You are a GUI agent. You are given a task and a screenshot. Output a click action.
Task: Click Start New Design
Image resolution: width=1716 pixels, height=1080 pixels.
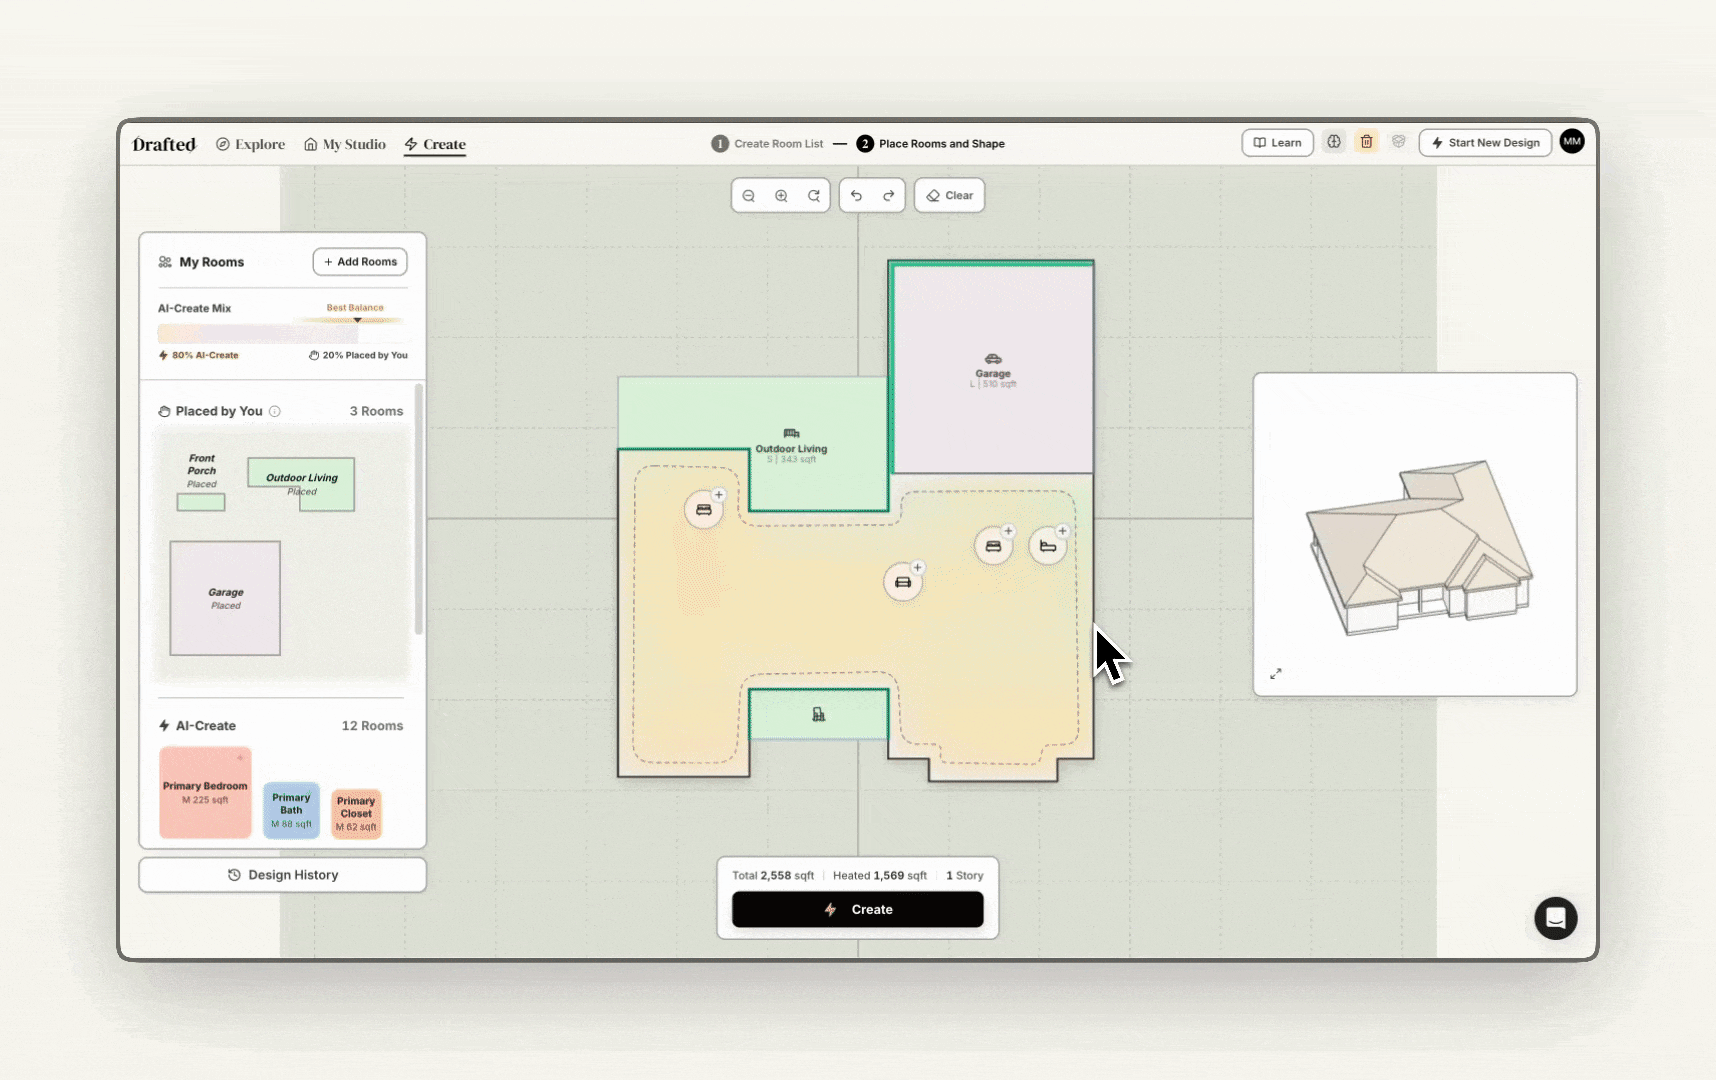point(1486,143)
